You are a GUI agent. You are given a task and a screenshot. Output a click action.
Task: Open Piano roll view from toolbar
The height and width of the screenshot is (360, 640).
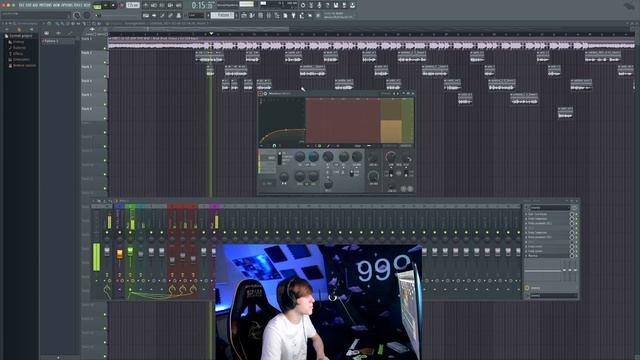click(252, 16)
